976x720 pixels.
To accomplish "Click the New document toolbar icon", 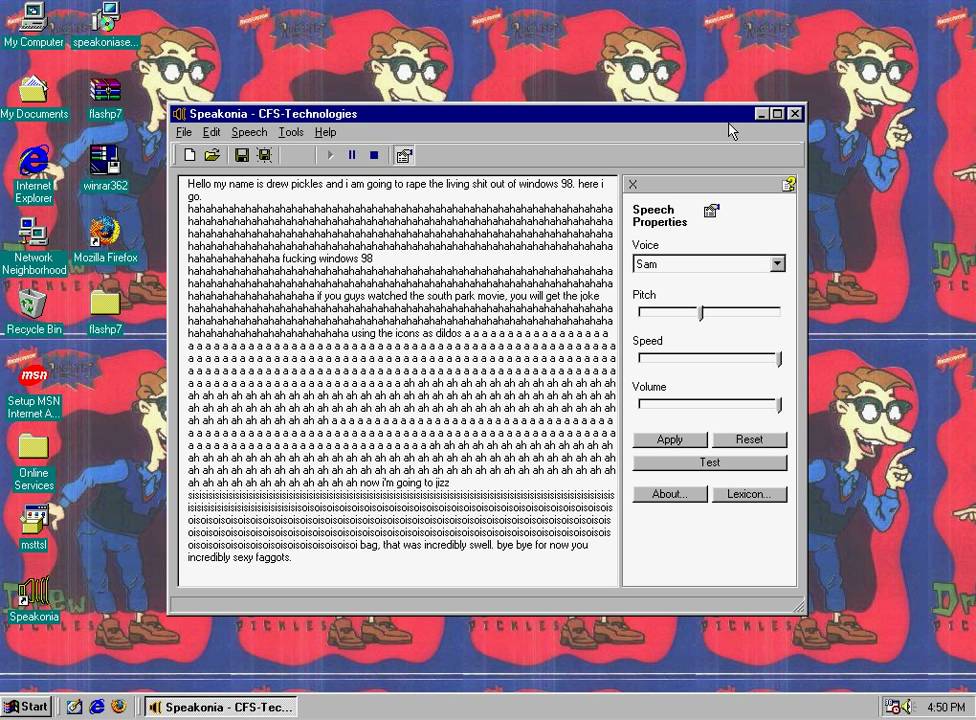I will pos(190,155).
